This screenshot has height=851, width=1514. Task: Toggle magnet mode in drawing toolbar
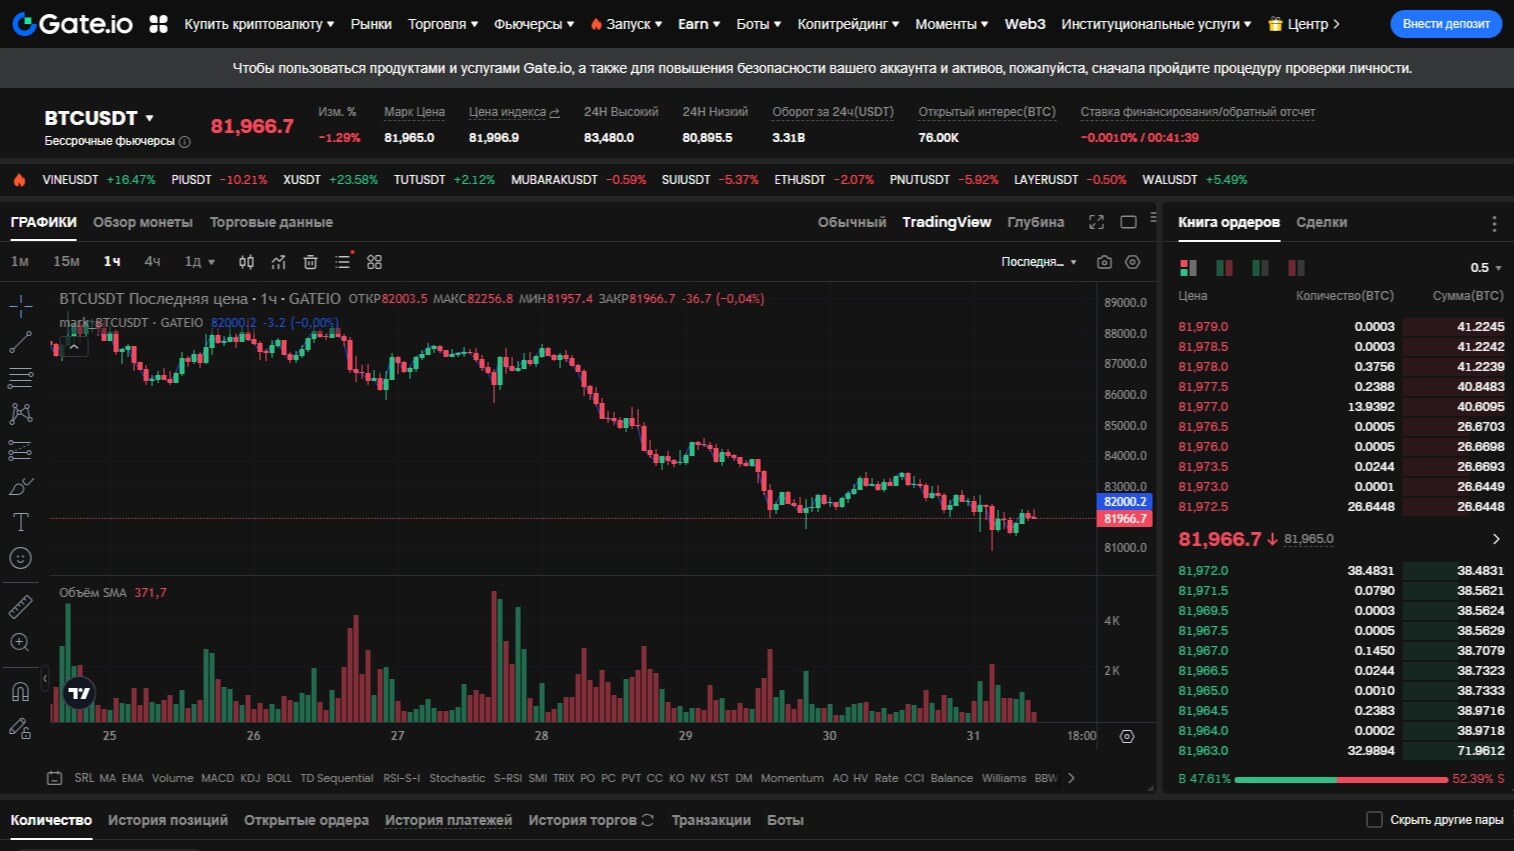pos(20,691)
